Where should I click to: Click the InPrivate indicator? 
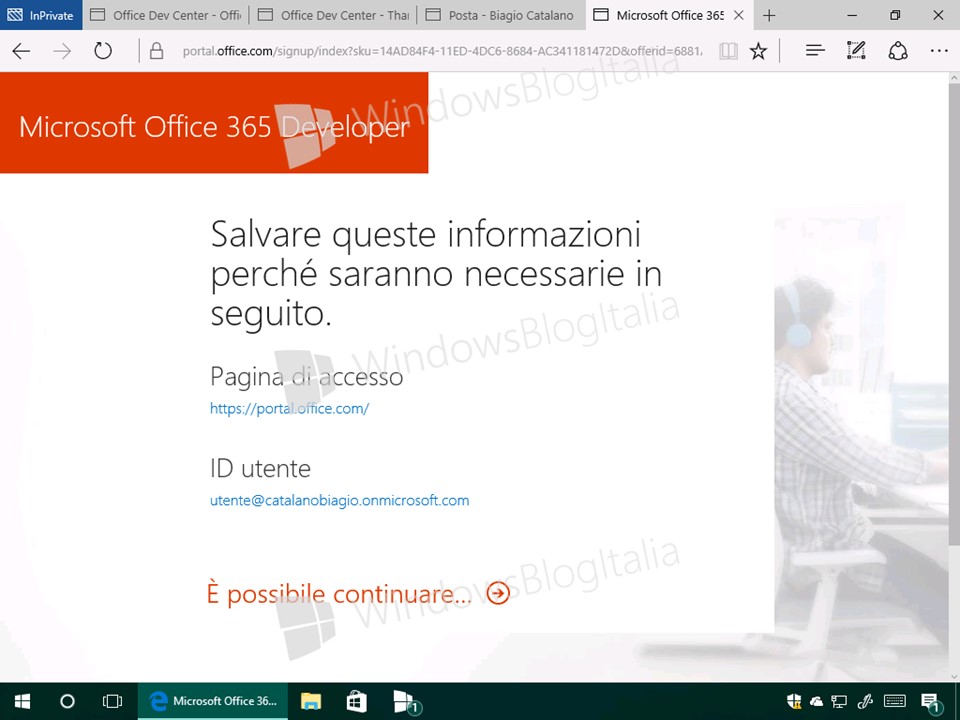[41, 15]
